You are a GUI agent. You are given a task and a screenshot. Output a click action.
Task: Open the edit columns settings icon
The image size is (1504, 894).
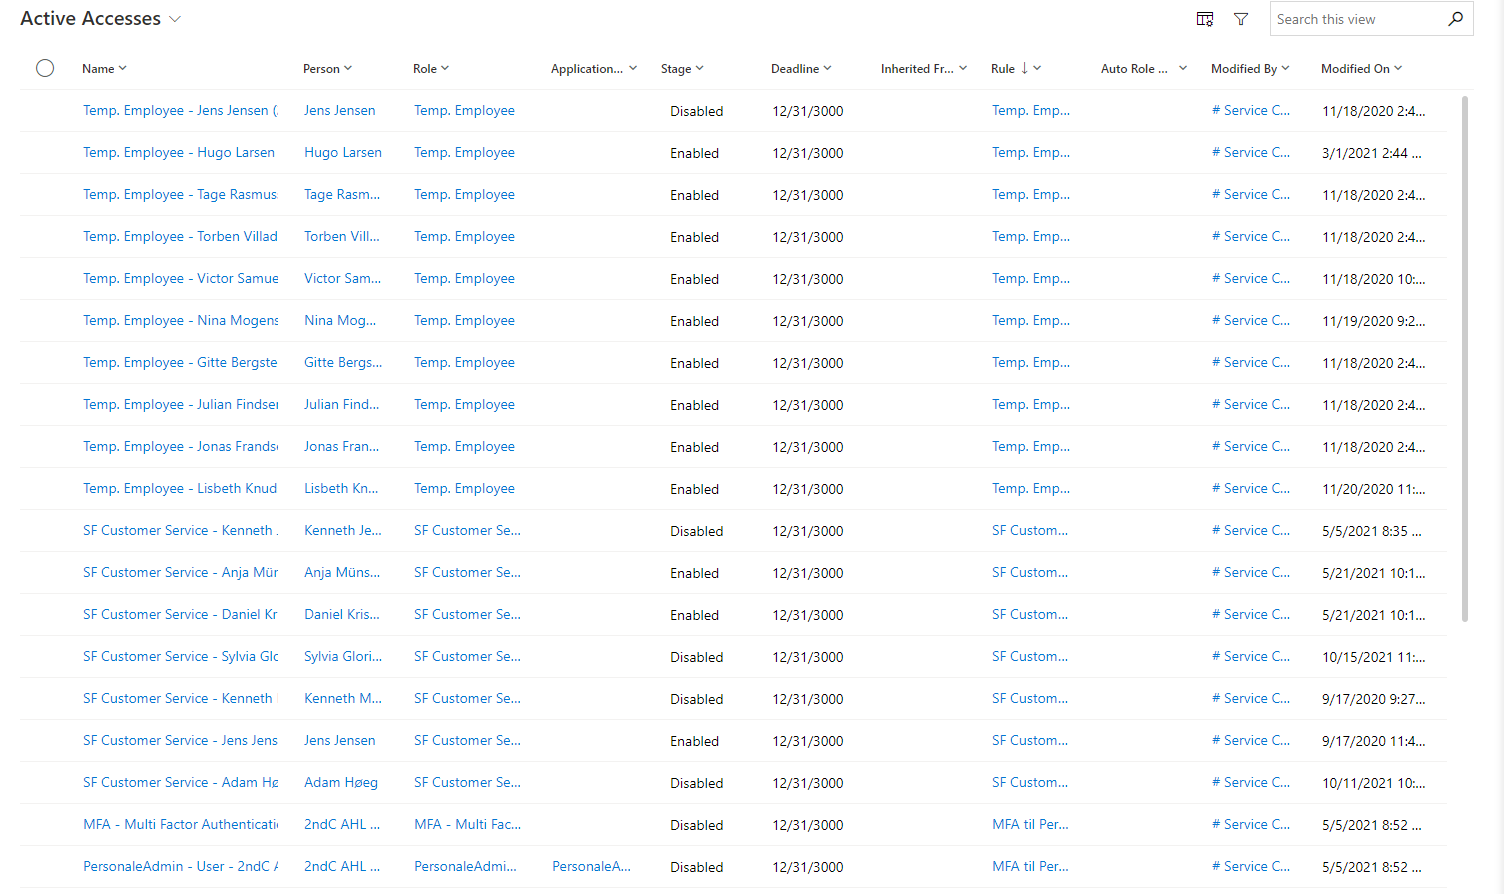1205,19
